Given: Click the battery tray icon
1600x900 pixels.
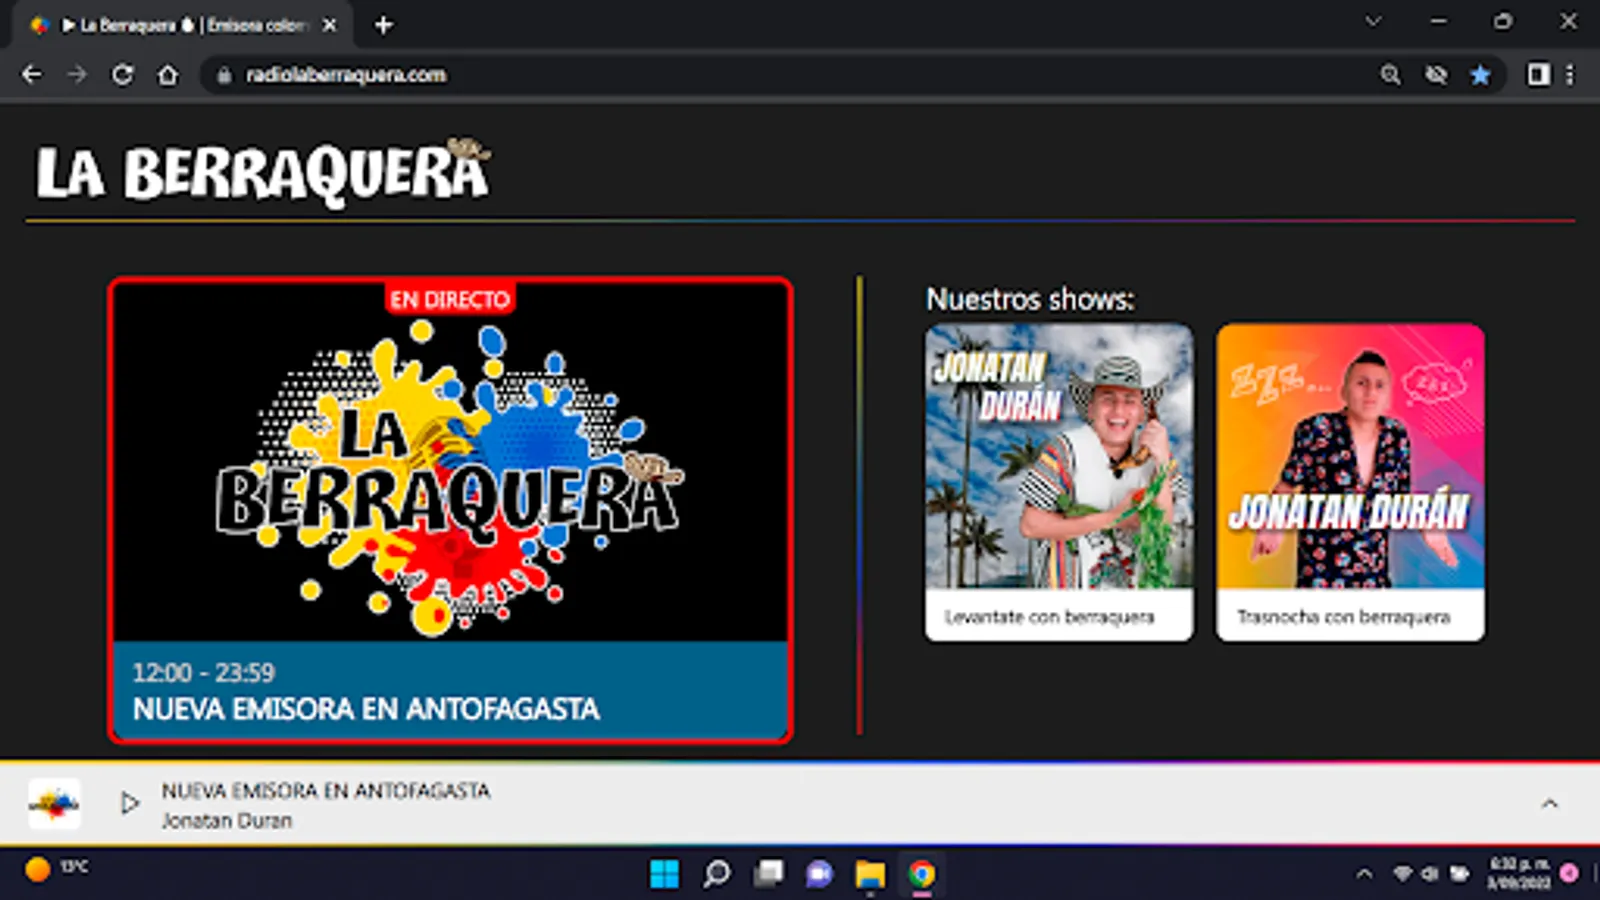Looking at the screenshot, I should pyautogui.click(x=1460, y=874).
